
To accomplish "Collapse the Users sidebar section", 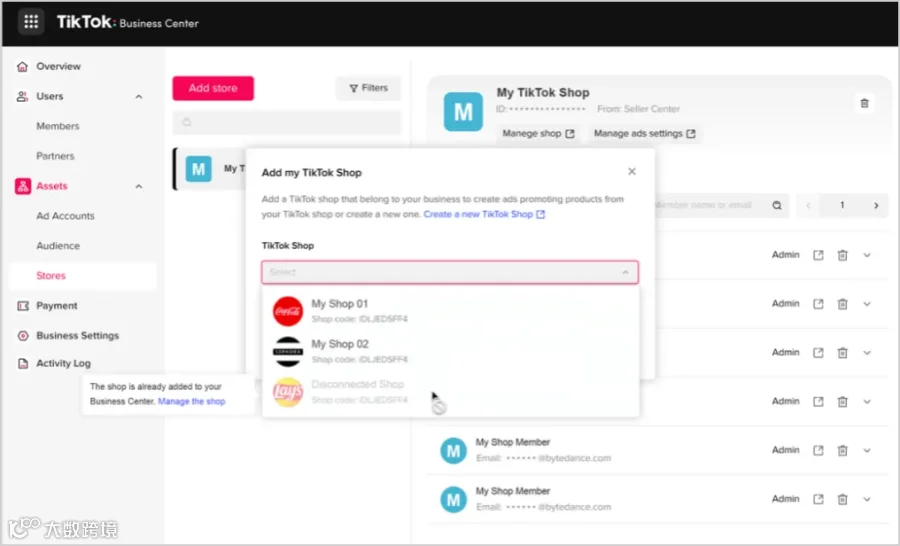I will pos(138,96).
